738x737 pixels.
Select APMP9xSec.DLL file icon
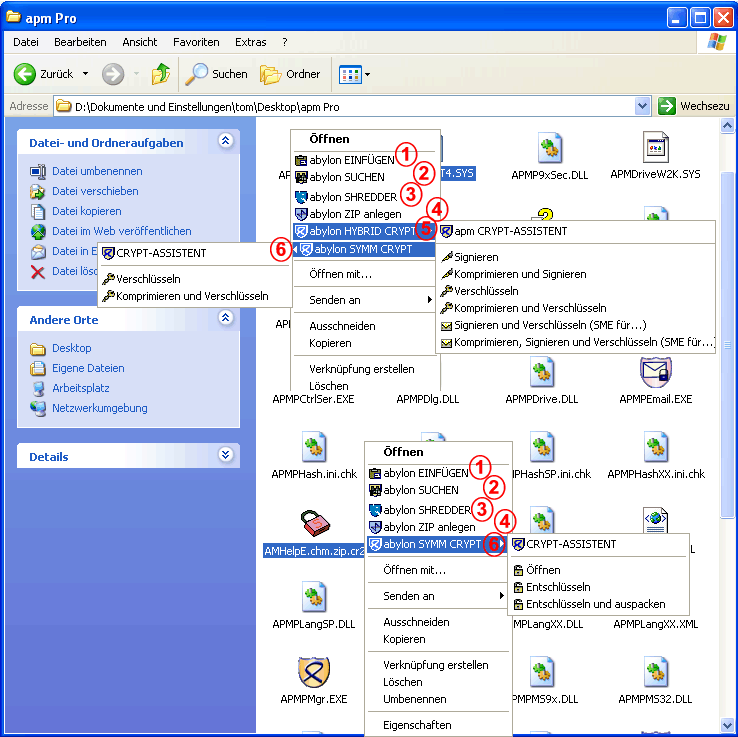pos(550,148)
